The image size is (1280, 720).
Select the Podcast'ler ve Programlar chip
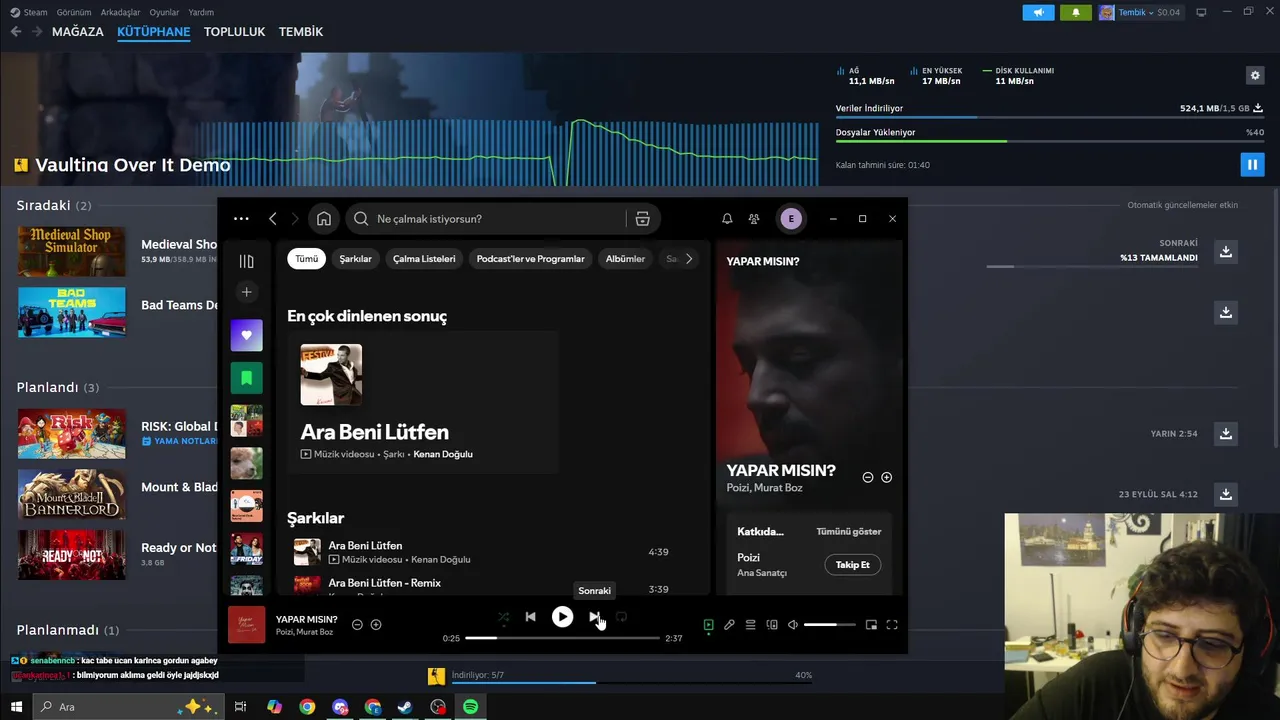(x=530, y=259)
